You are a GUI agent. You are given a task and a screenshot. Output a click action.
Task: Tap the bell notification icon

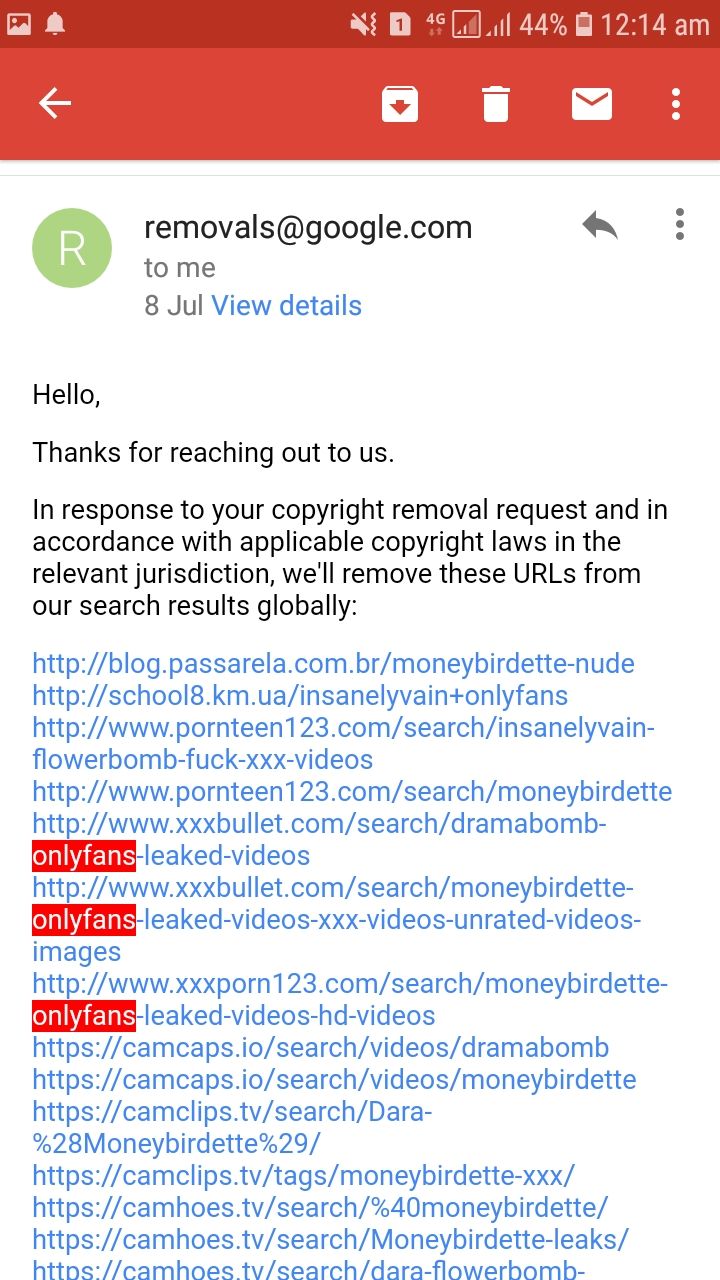[55, 24]
